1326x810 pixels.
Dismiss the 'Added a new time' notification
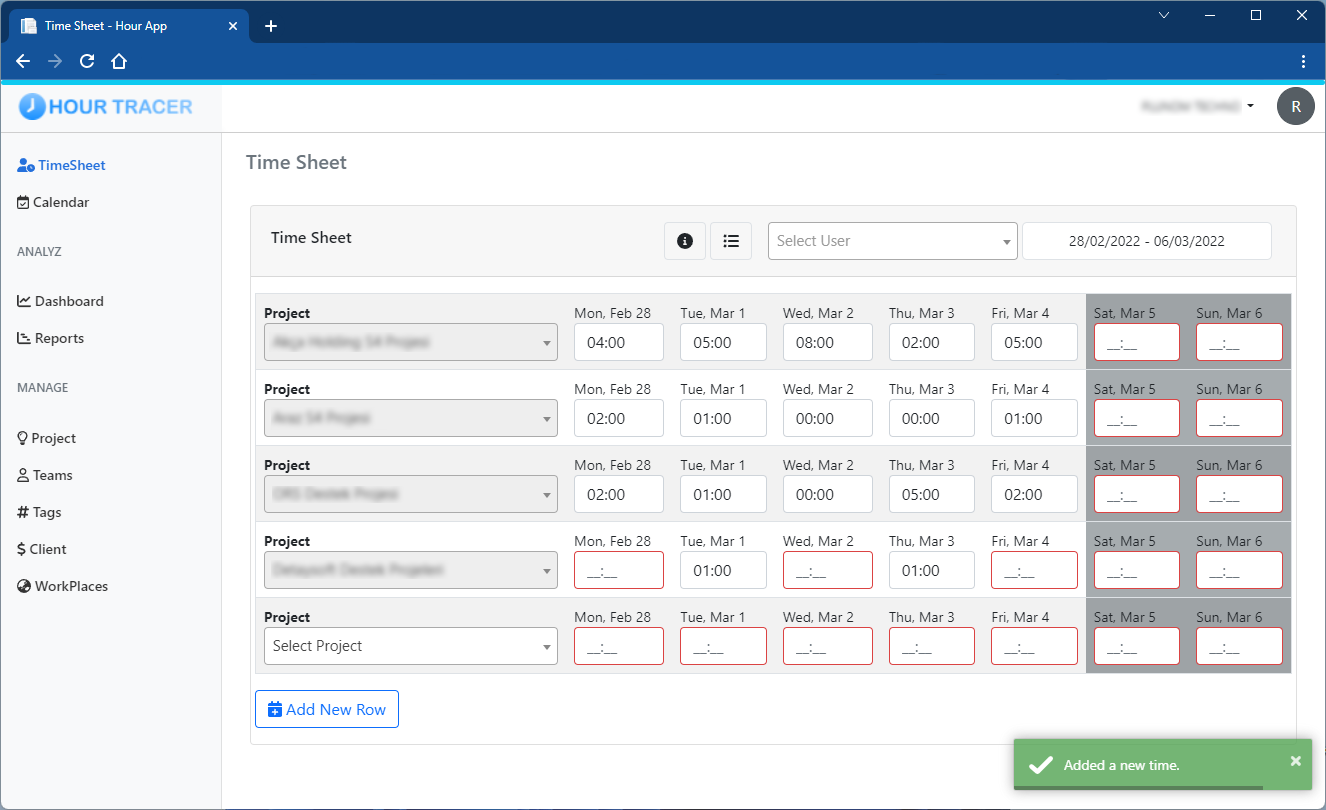click(x=1296, y=761)
